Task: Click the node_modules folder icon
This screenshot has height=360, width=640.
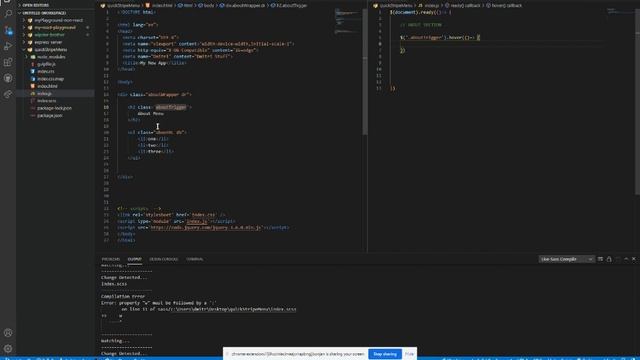Action: 33,57
